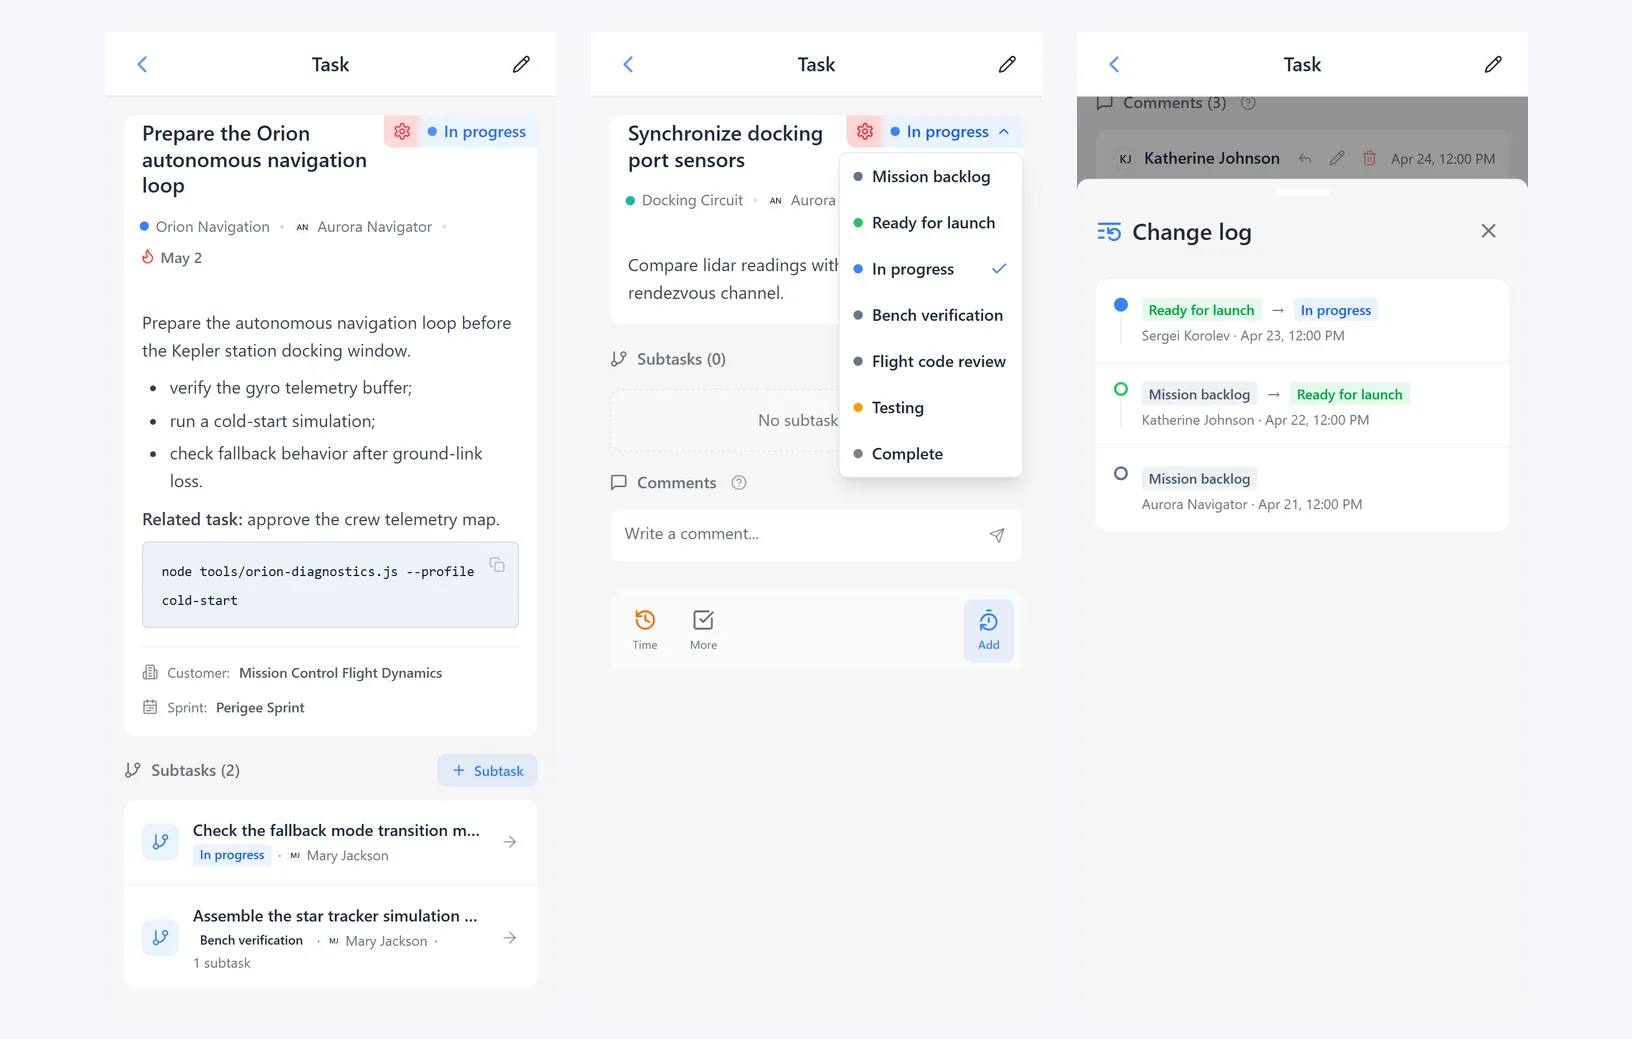Click branch icon of star tracker subtask
Image resolution: width=1632 pixels, height=1039 pixels.
click(160, 938)
